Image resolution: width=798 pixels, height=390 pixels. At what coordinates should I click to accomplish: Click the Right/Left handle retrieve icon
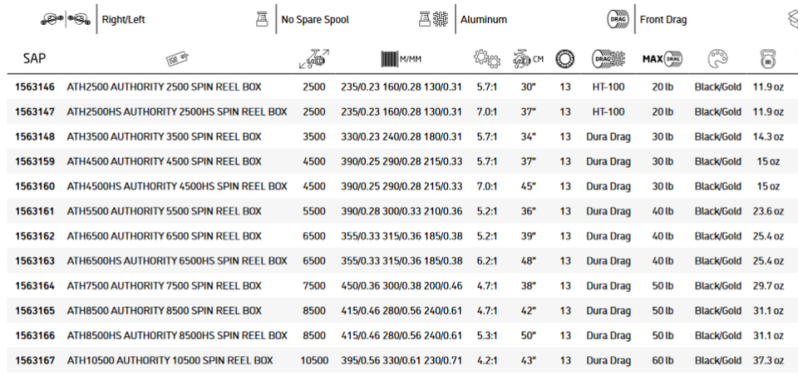pos(65,19)
